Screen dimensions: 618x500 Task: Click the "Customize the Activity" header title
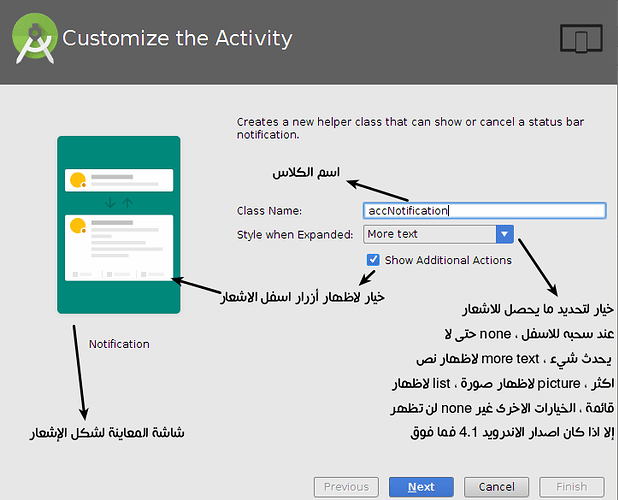click(x=177, y=39)
